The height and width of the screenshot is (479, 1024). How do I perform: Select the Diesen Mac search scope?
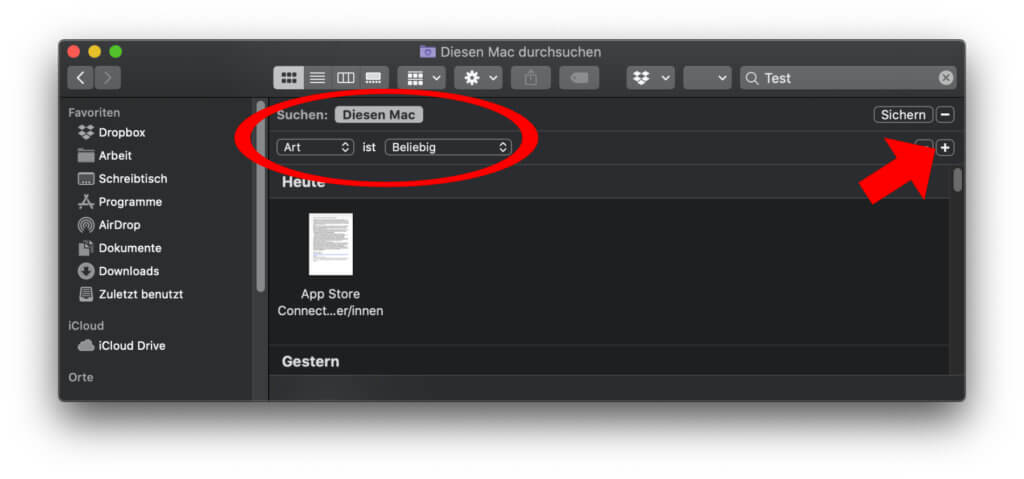coord(379,115)
